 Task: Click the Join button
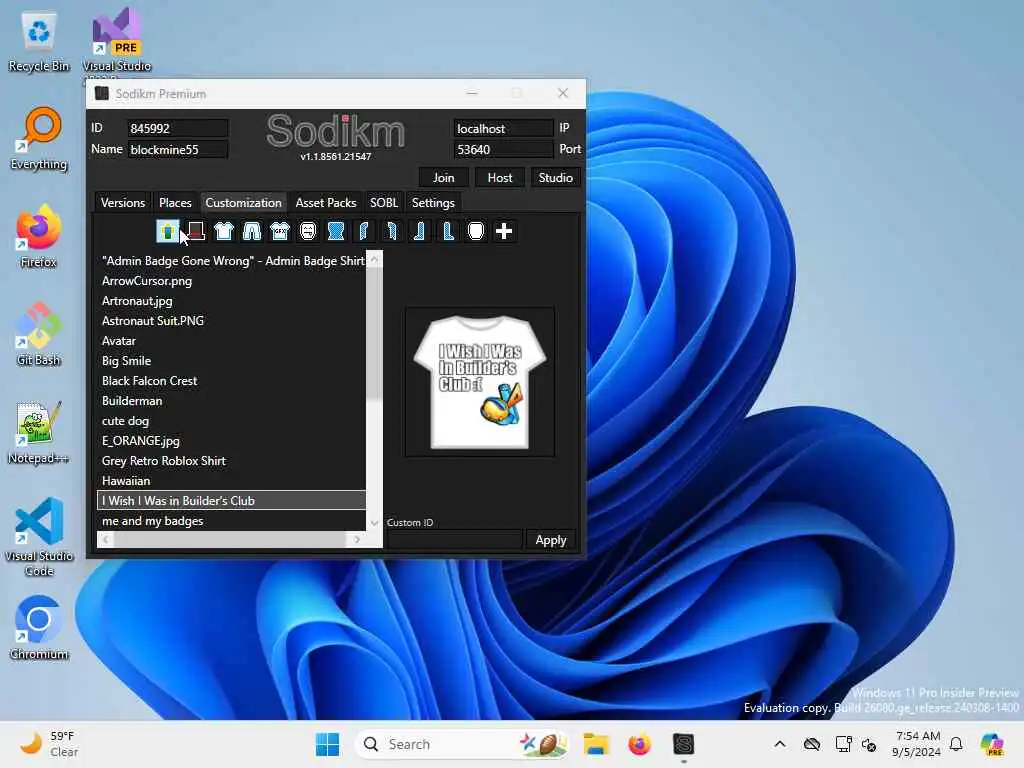tap(443, 178)
